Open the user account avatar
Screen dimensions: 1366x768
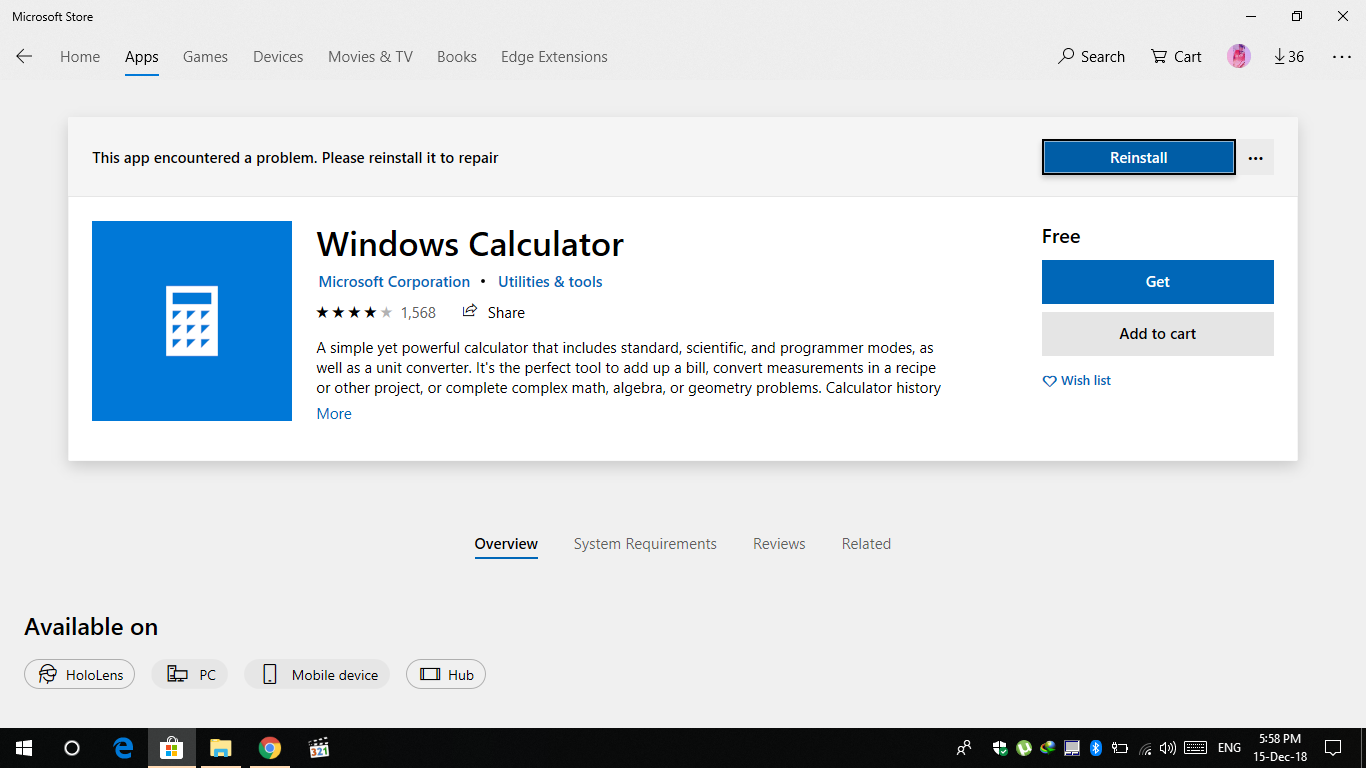(1239, 57)
